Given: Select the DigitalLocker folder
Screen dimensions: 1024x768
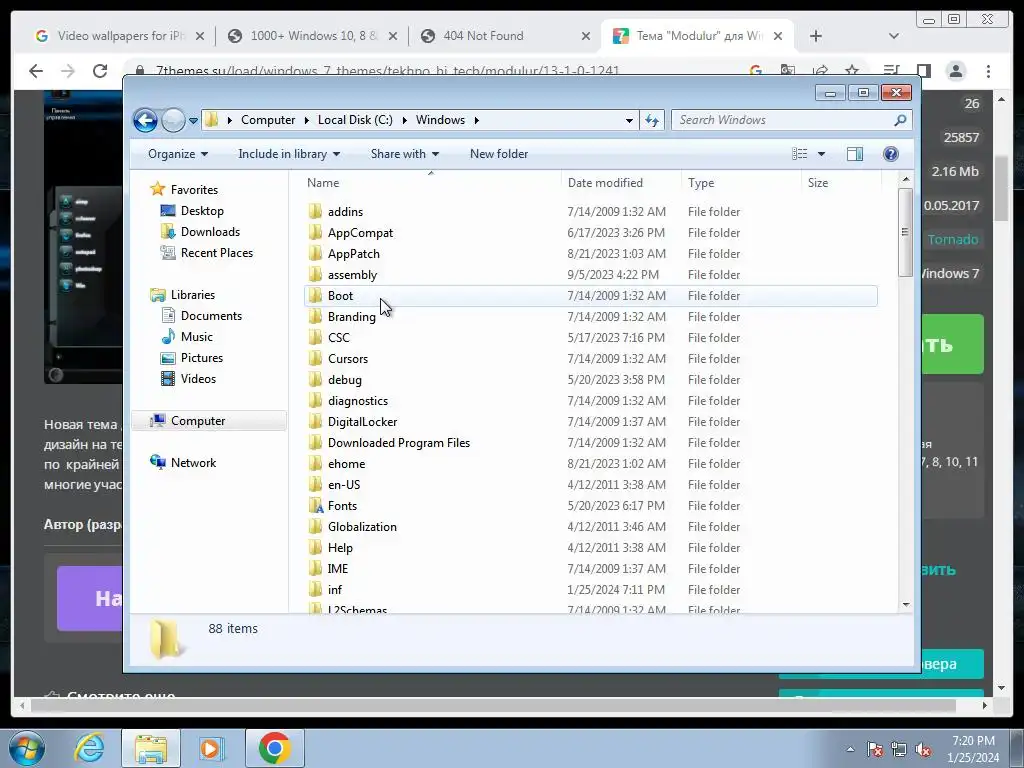Looking at the screenshot, I should pyautogui.click(x=362, y=422).
